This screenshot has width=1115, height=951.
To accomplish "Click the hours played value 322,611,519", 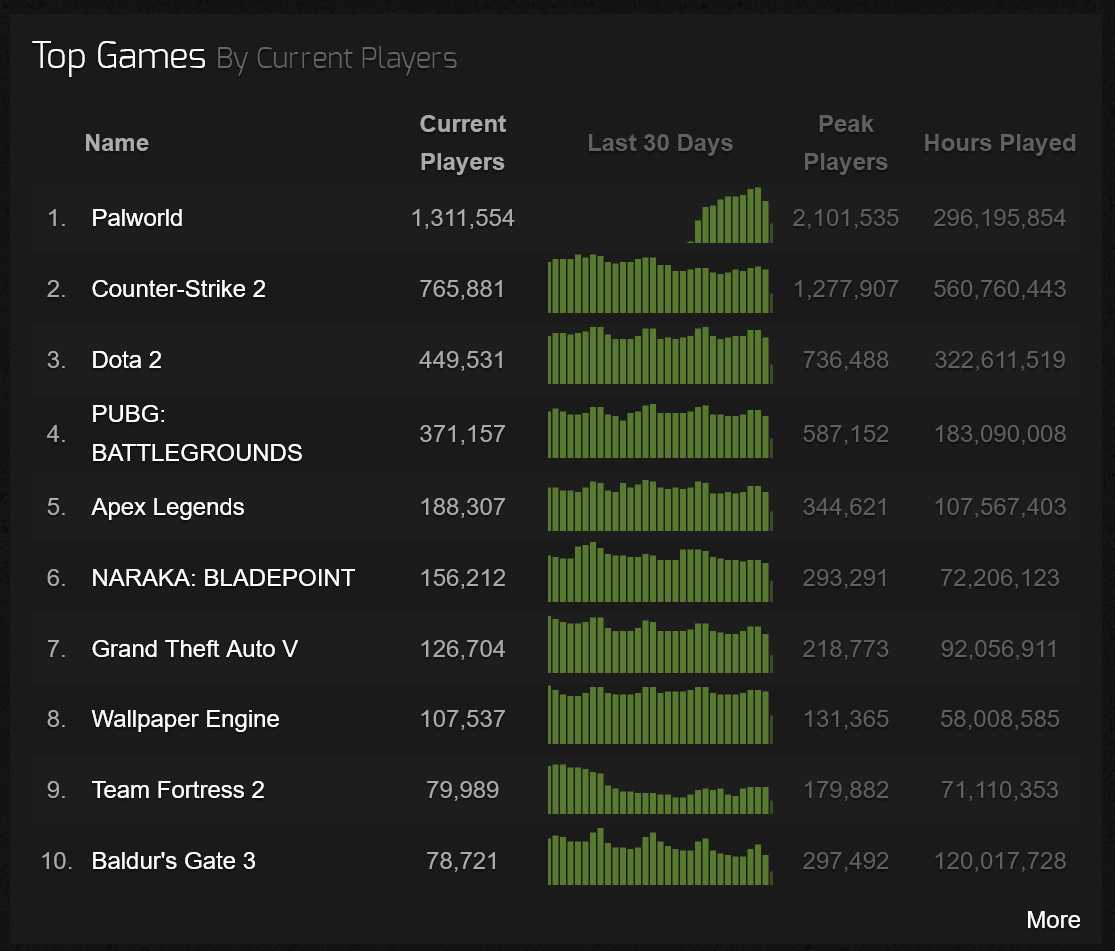I will (x=1000, y=360).
